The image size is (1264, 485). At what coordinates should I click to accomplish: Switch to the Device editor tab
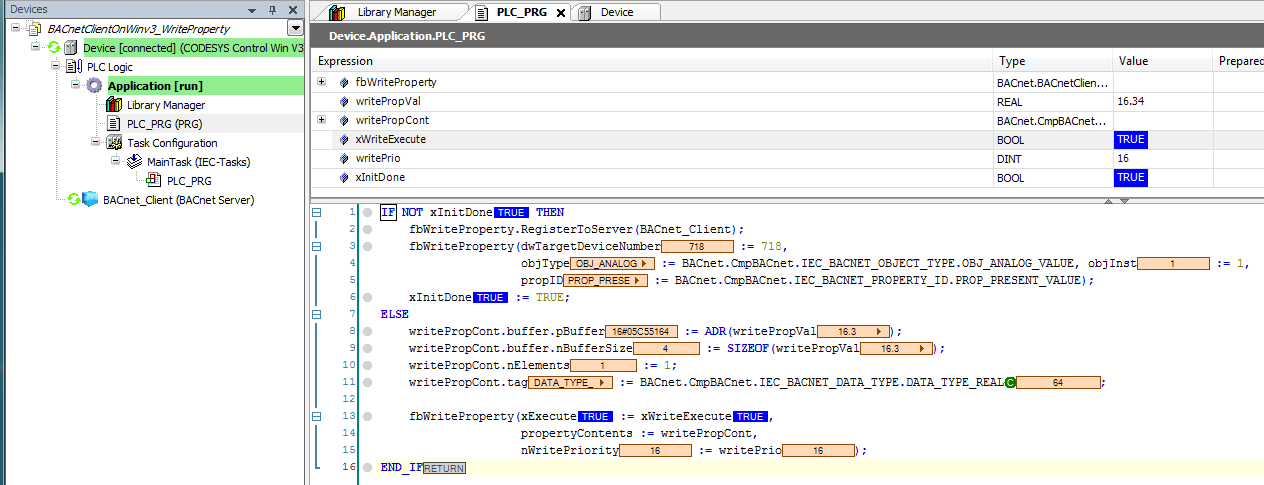[616, 12]
